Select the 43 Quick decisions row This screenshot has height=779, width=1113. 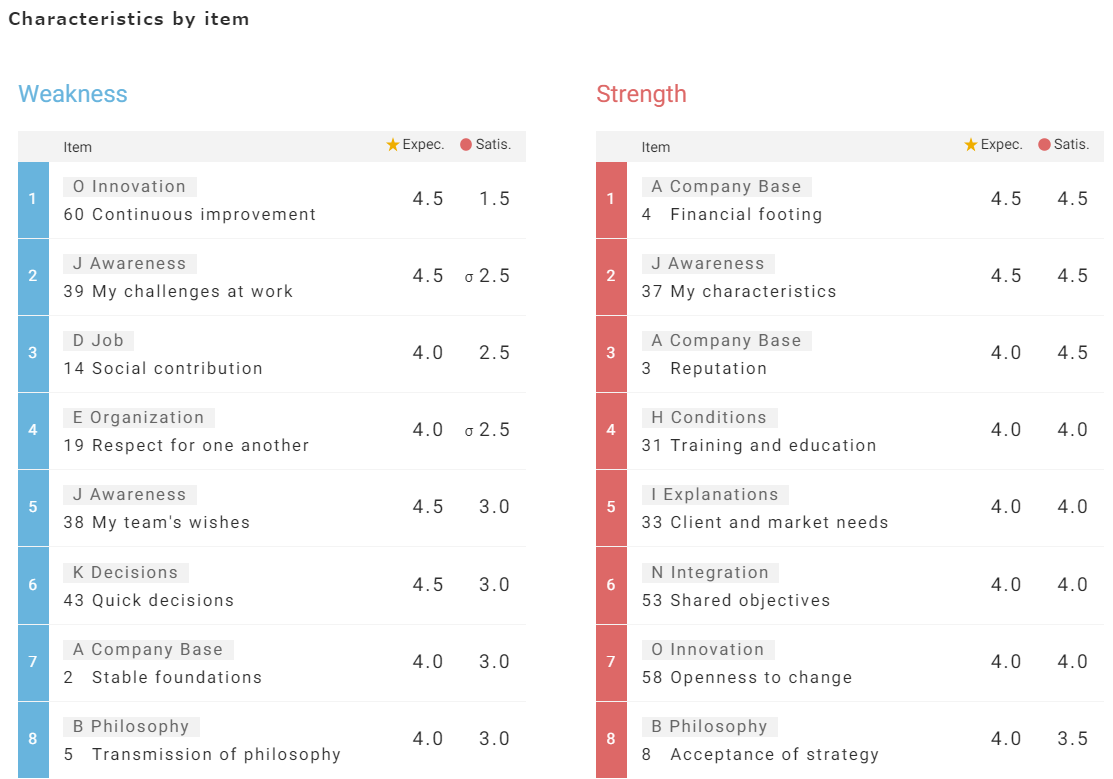[x=149, y=600]
